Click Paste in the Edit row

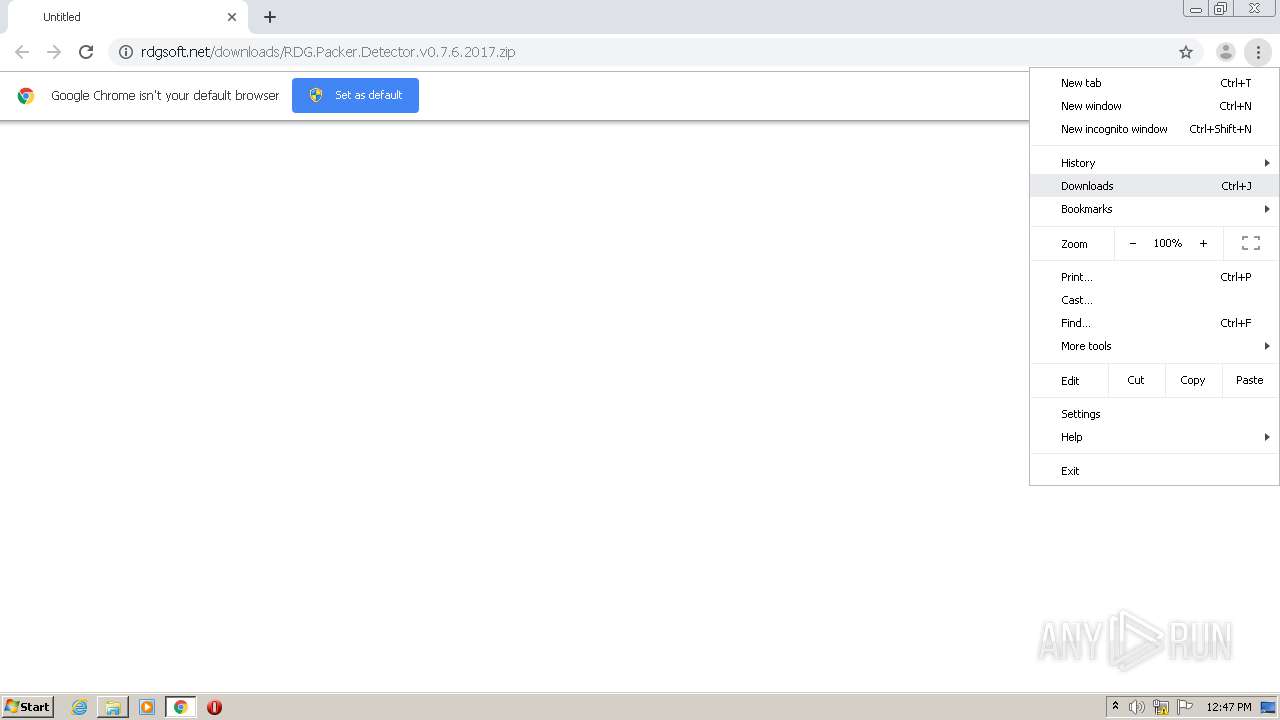[1250, 380]
